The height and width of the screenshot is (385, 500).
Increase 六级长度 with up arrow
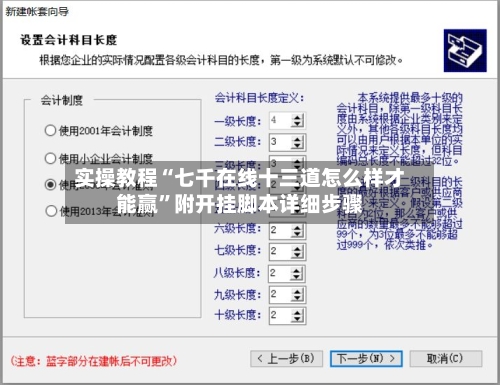click(x=297, y=227)
